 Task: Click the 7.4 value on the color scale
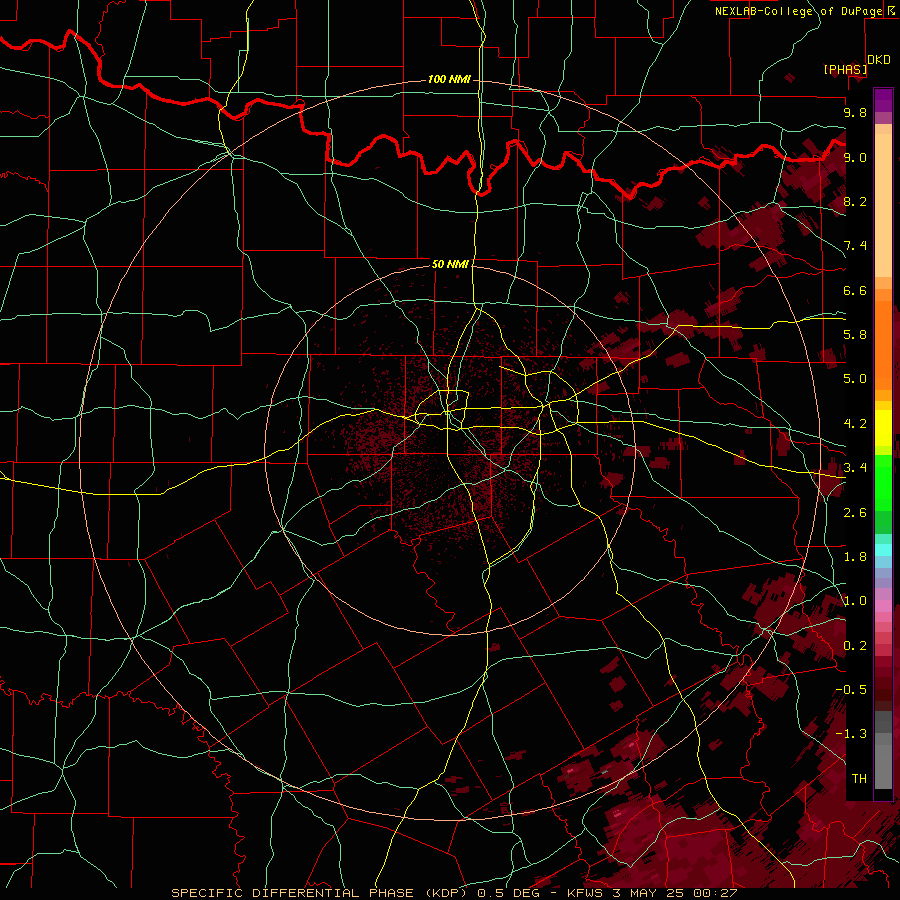pos(855,246)
